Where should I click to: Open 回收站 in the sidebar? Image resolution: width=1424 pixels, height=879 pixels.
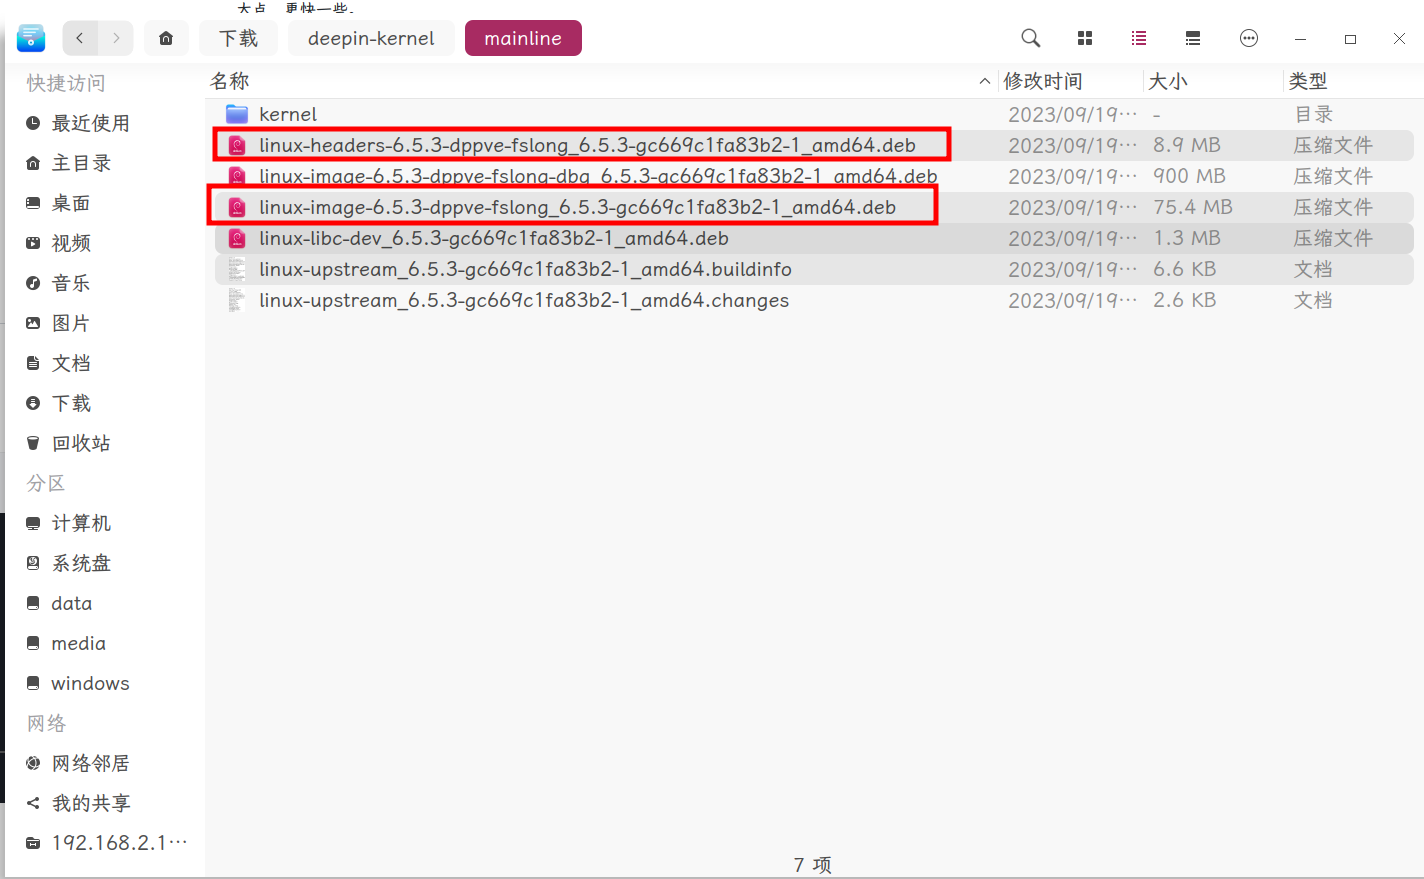81,443
